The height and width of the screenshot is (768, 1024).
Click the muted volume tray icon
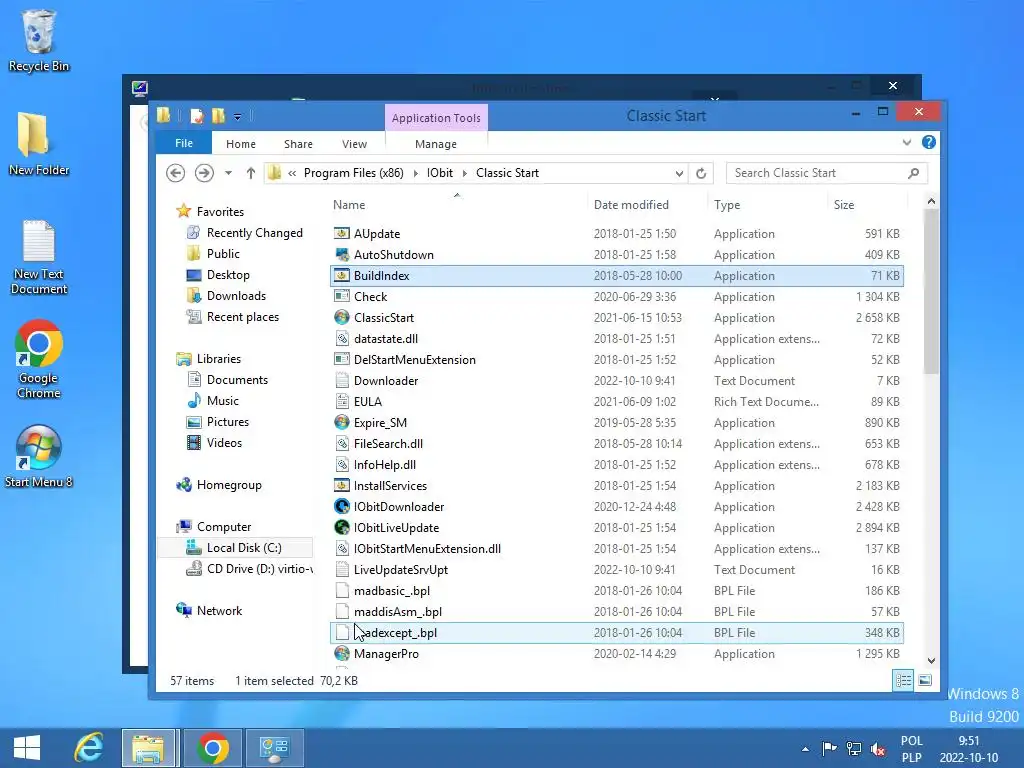tap(878, 748)
